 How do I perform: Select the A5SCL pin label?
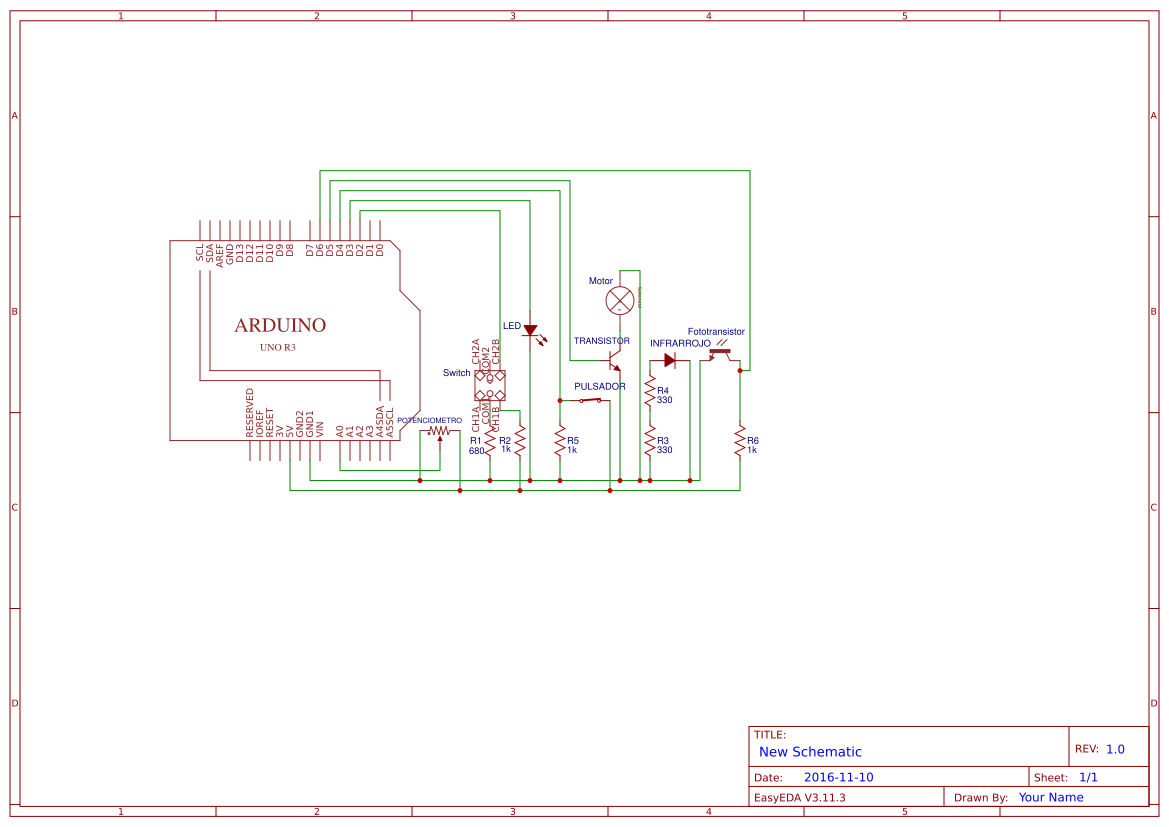(390, 422)
